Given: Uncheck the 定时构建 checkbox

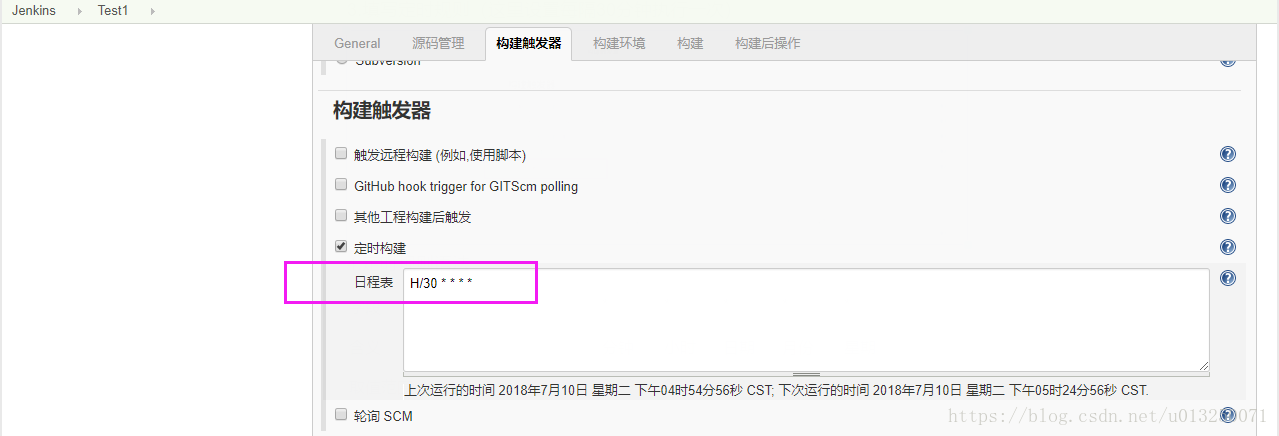Looking at the screenshot, I should (x=341, y=246).
